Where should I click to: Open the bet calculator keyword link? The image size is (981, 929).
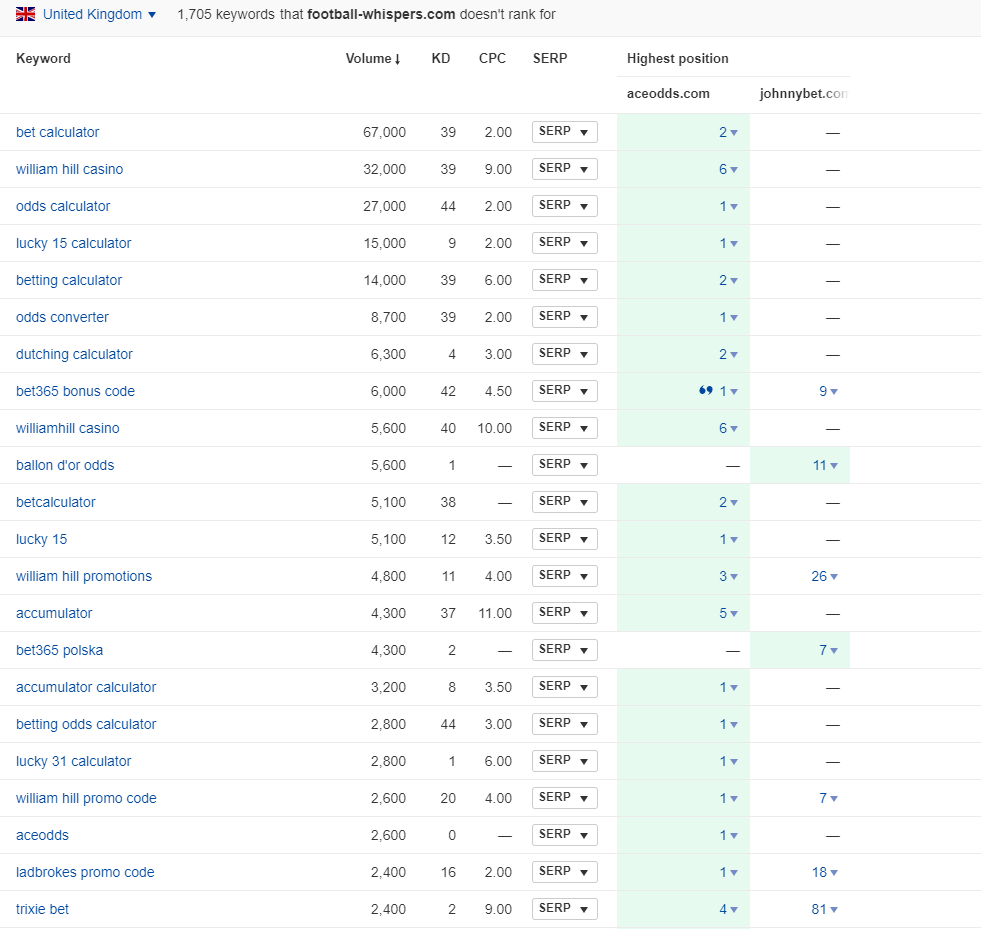coord(58,132)
